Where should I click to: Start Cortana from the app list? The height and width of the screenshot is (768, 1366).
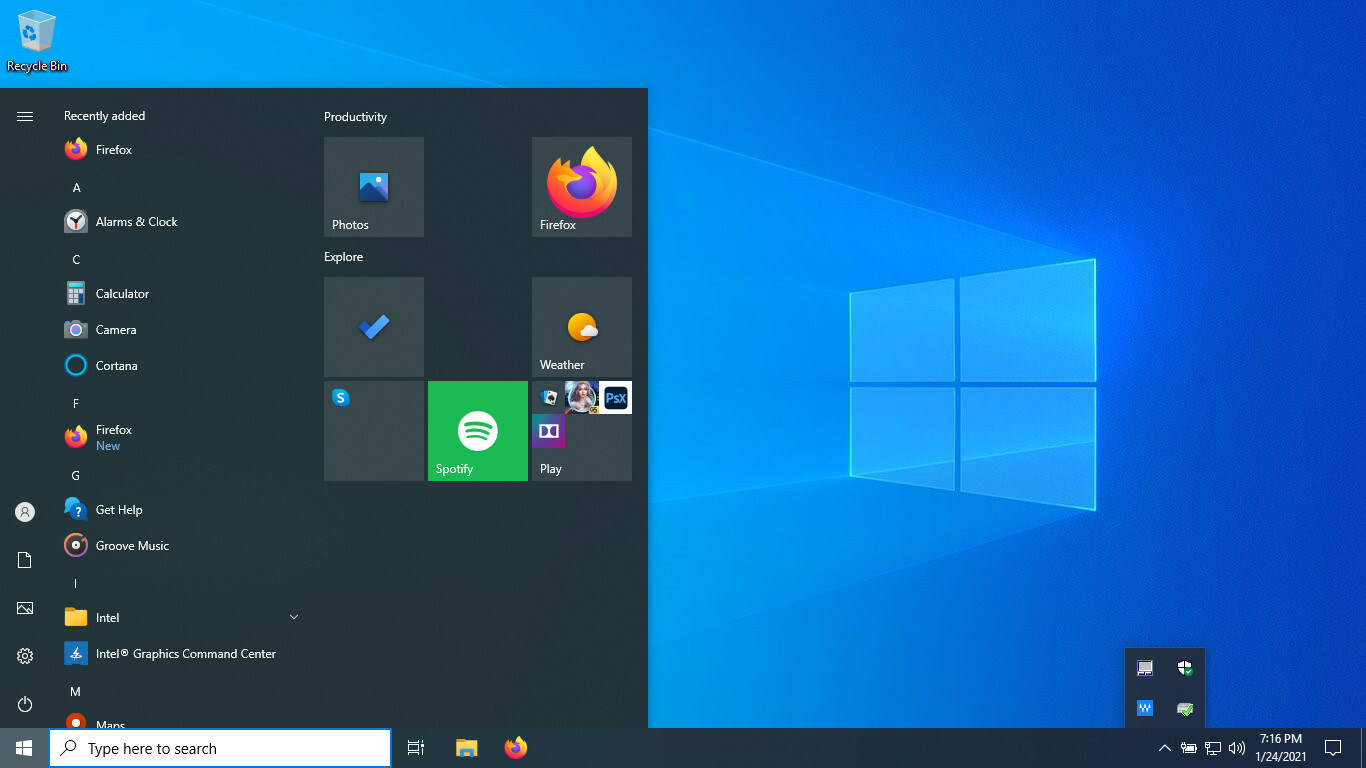pos(182,366)
